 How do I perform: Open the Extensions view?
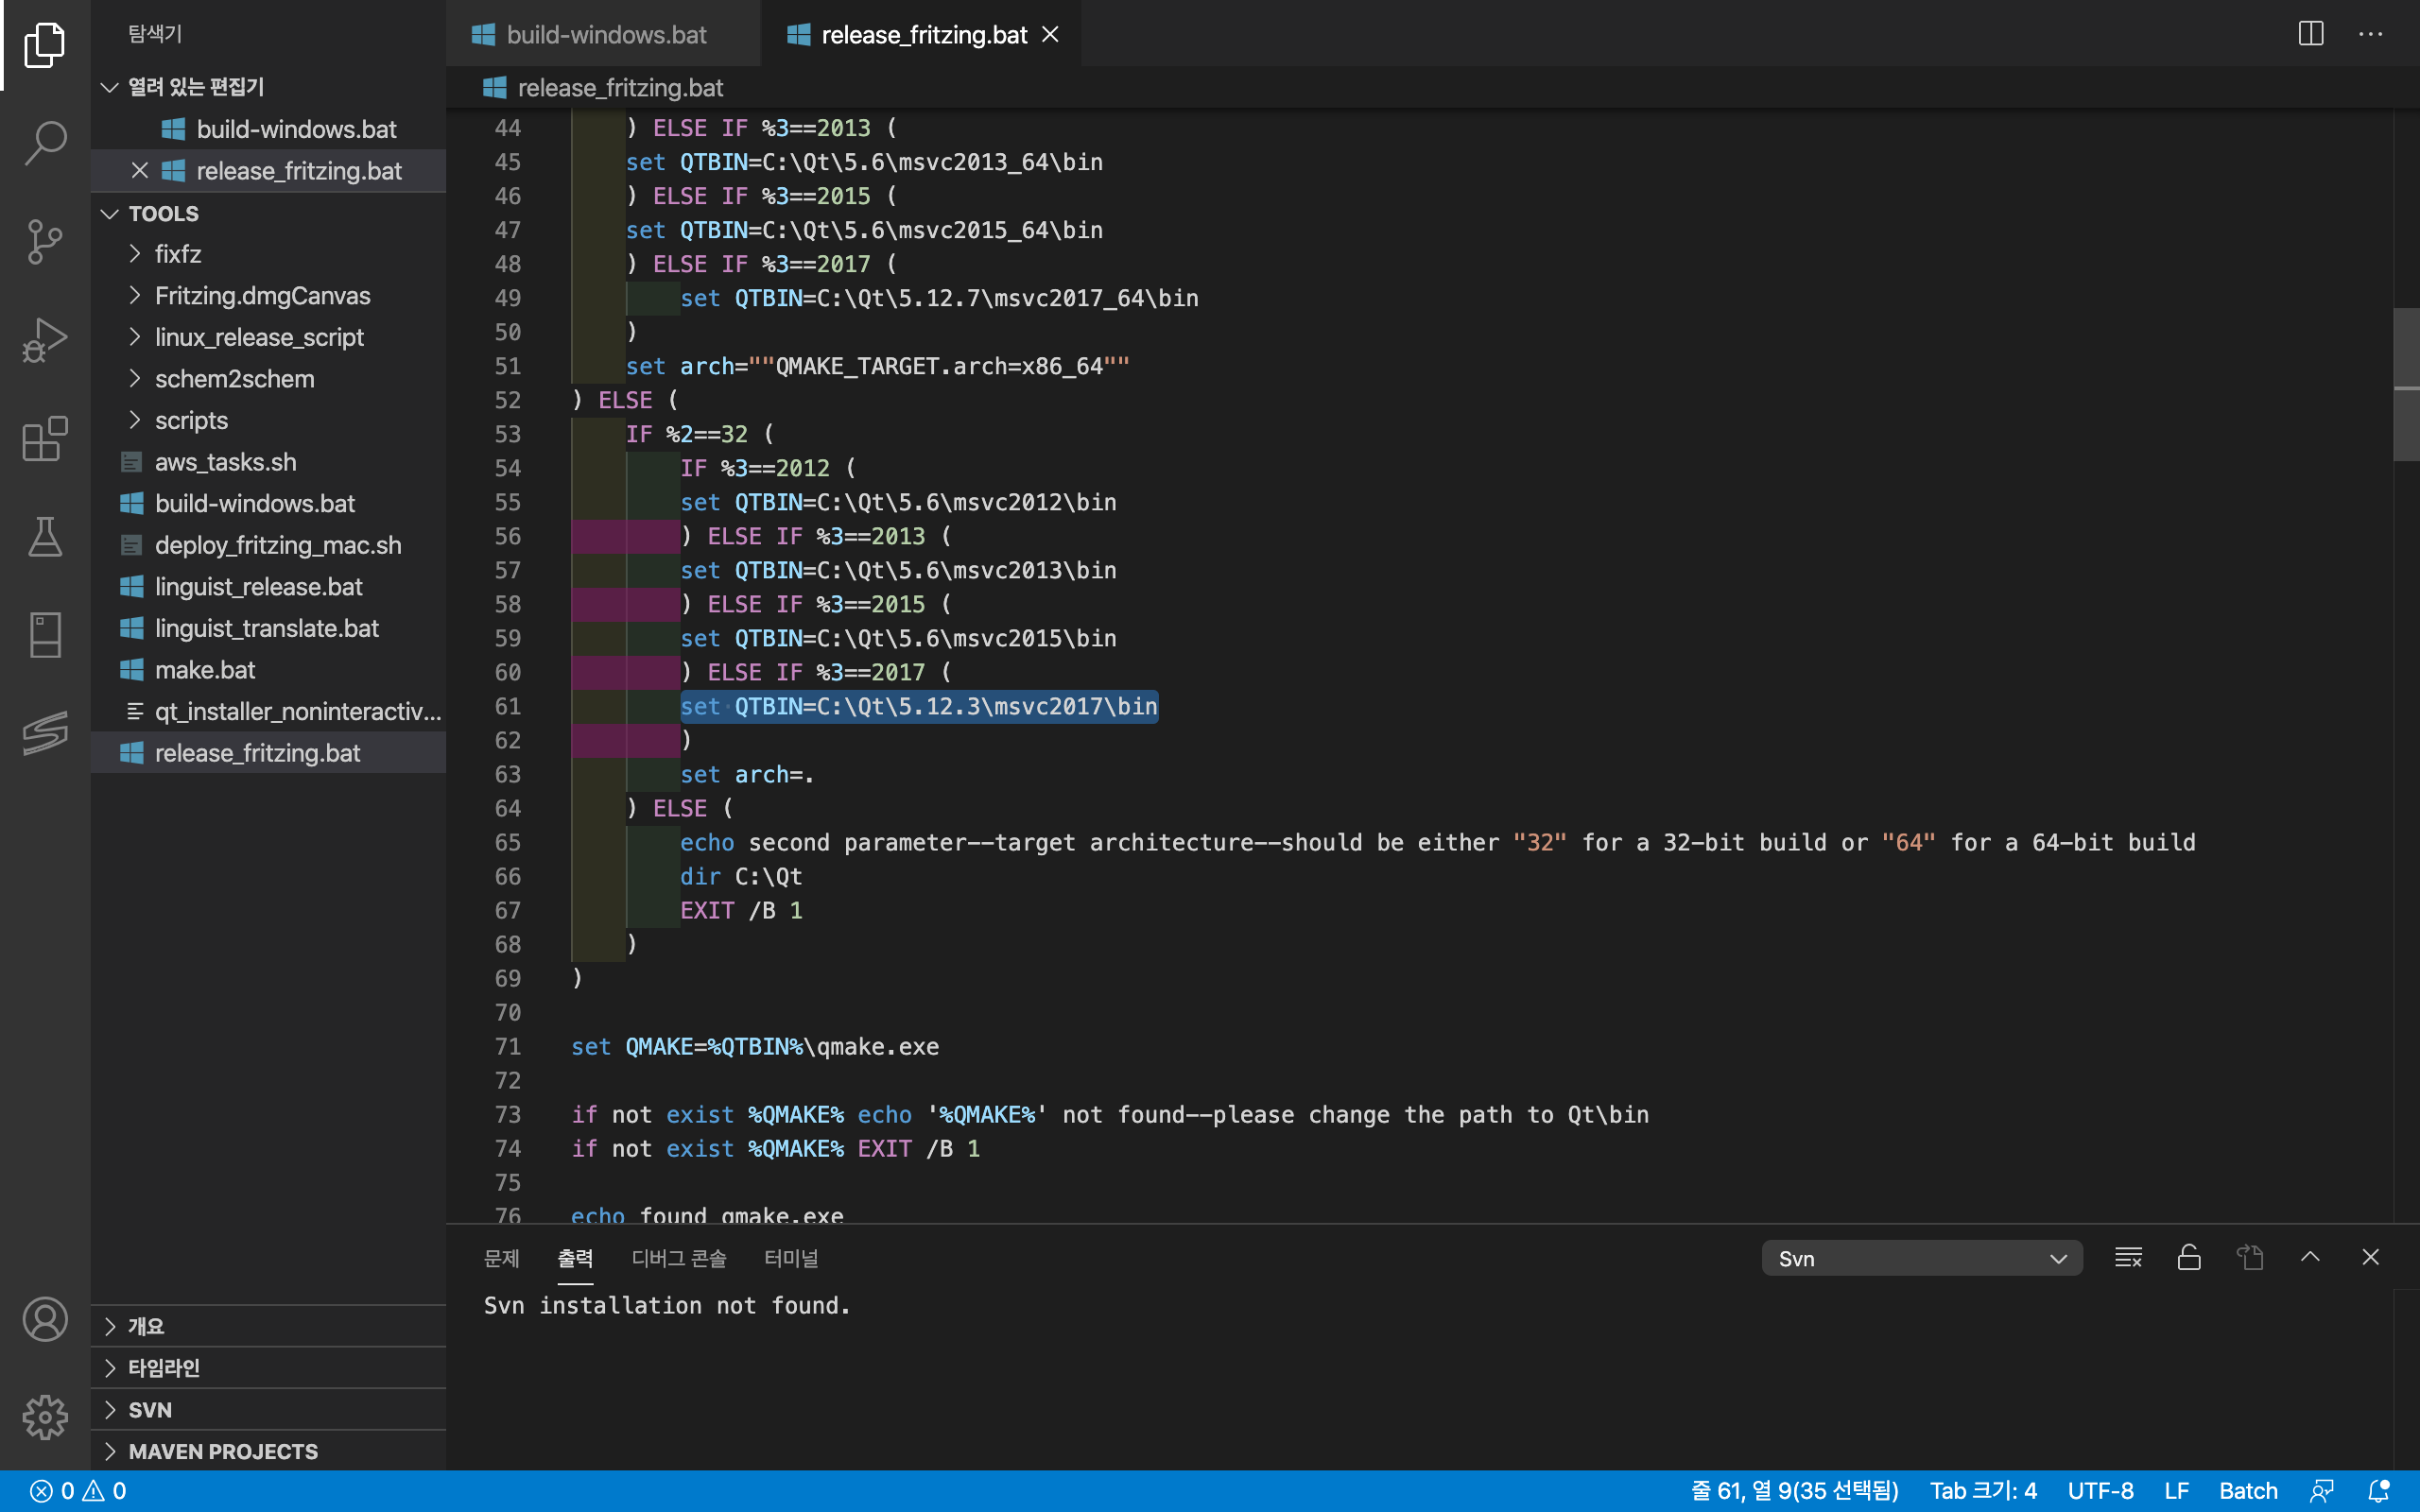pyautogui.click(x=45, y=438)
